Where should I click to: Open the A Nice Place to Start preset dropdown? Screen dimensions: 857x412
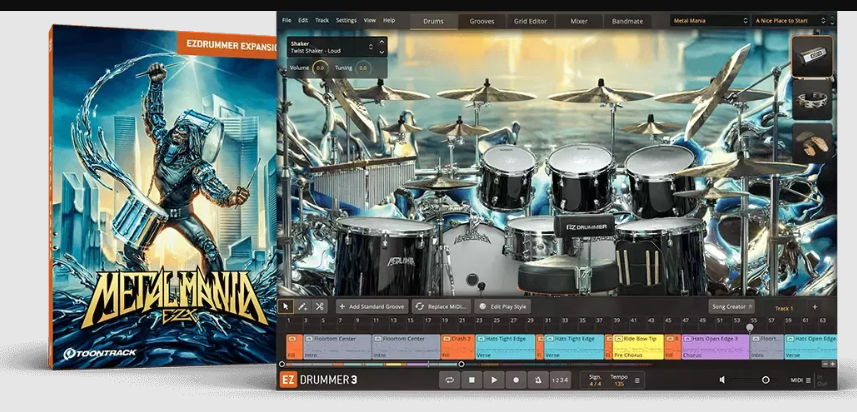tap(790, 21)
